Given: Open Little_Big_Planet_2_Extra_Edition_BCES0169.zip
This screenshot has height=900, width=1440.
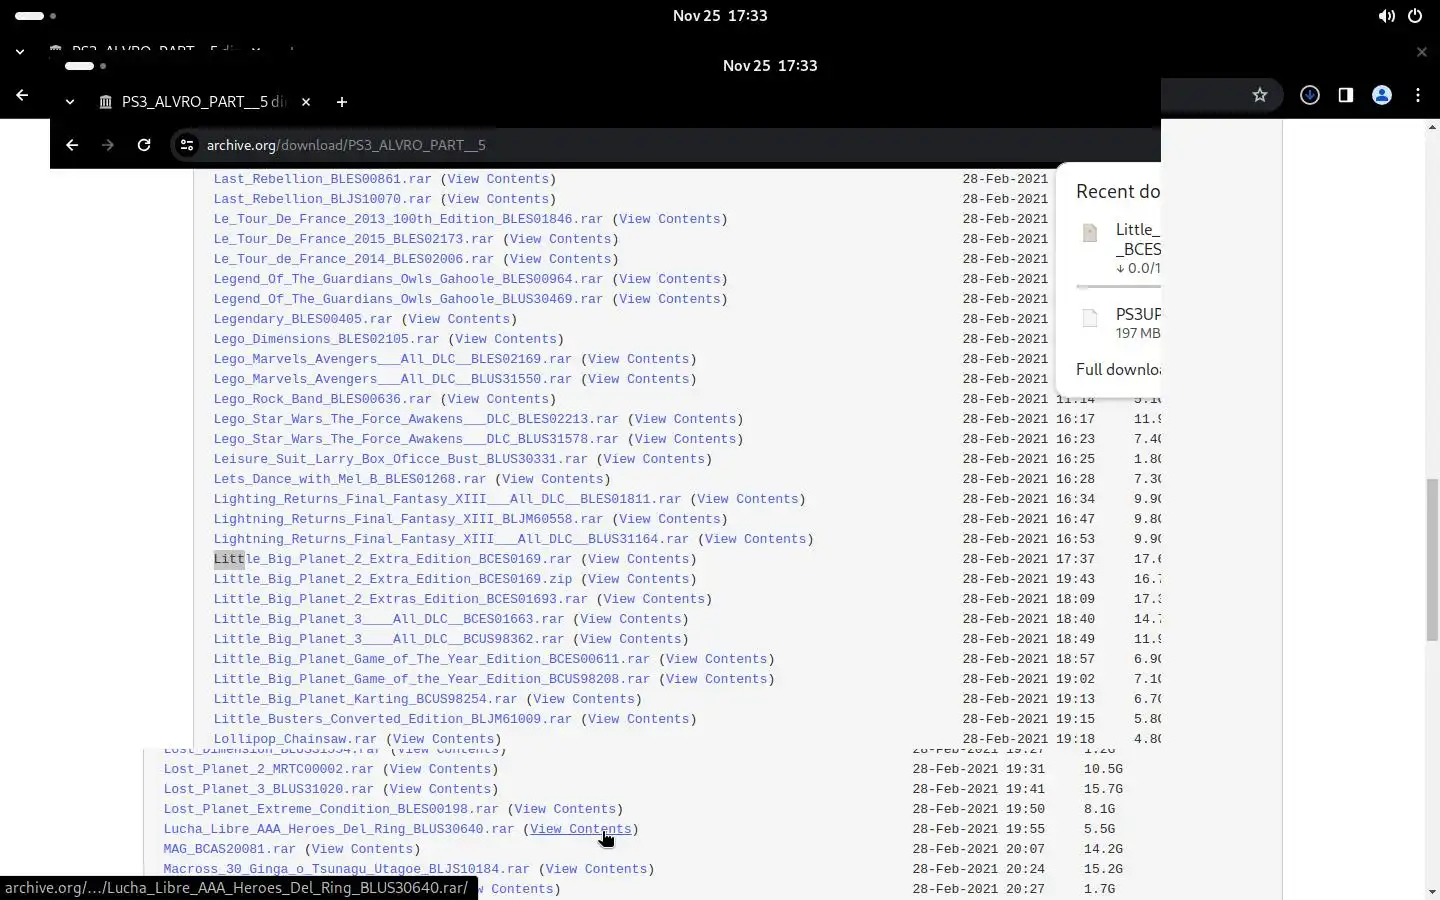Looking at the screenshot, I should point(392,579).
